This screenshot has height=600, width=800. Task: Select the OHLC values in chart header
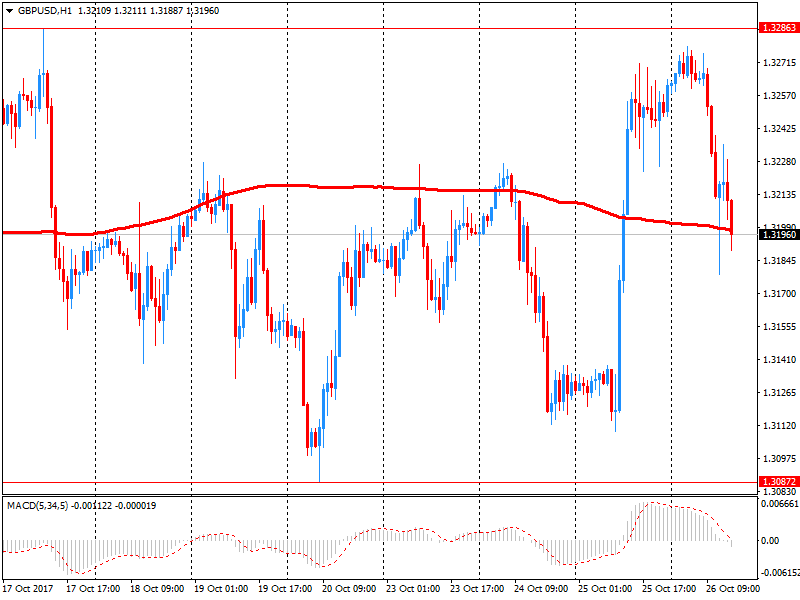click(x=148, y=11)
